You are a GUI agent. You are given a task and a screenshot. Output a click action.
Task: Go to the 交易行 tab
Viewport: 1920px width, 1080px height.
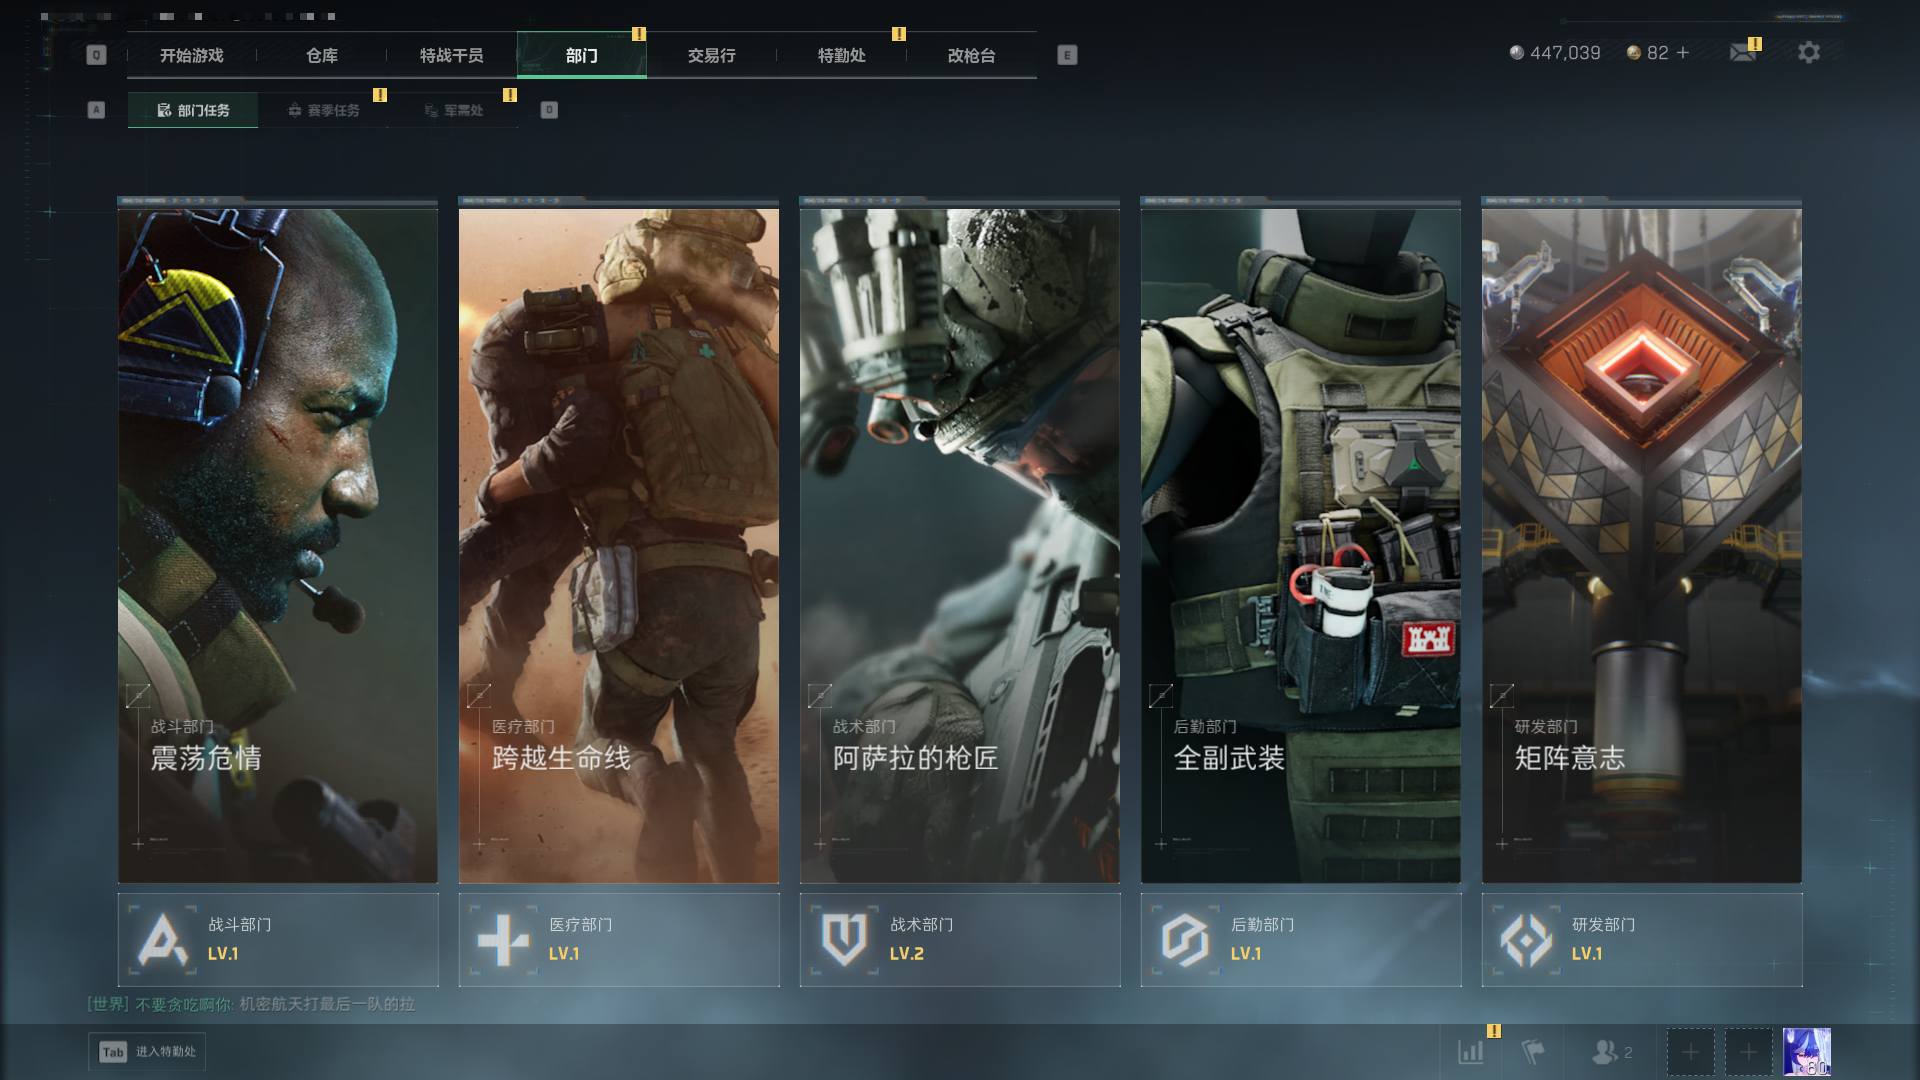coord(712,55)
